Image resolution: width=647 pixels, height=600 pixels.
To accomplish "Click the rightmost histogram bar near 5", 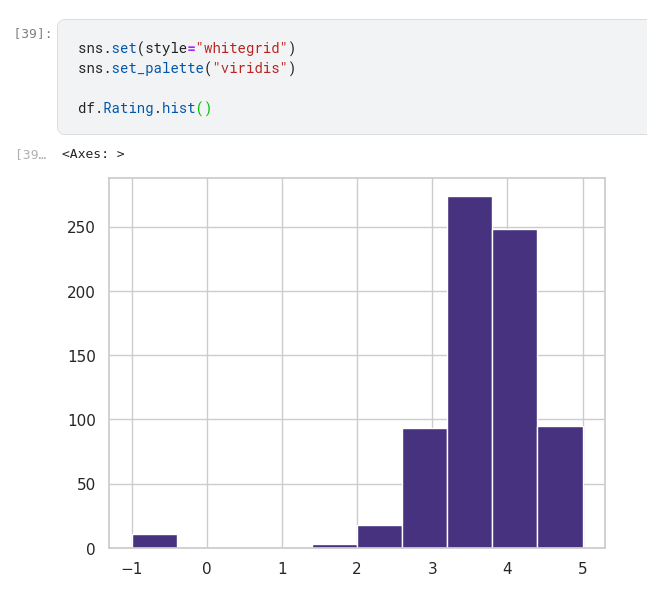I will [x=560, y=487].
